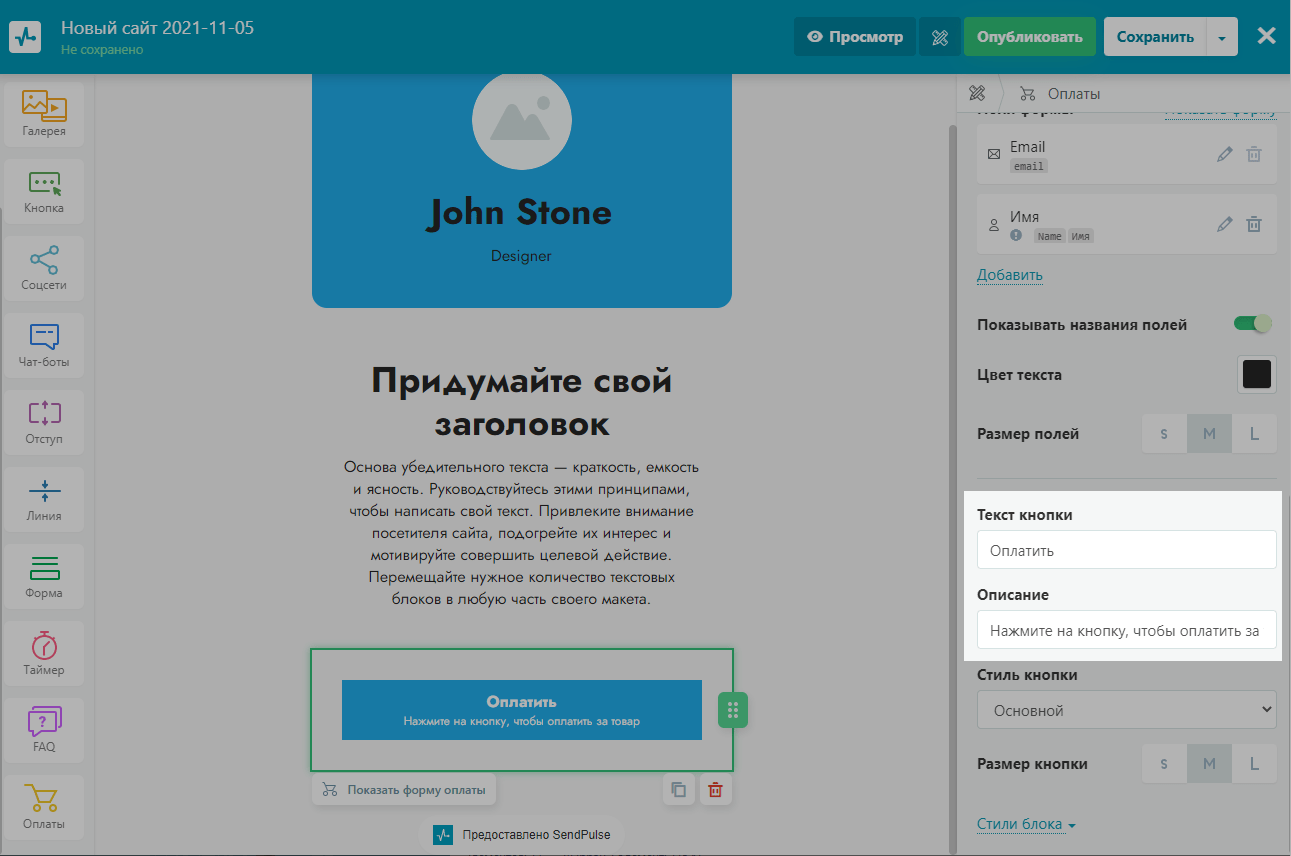Image resolution: width=1291 pixels, height=856 pixels.
Task: Toggle Показывать названия полей switch
Action: [x=1252, y=324]
